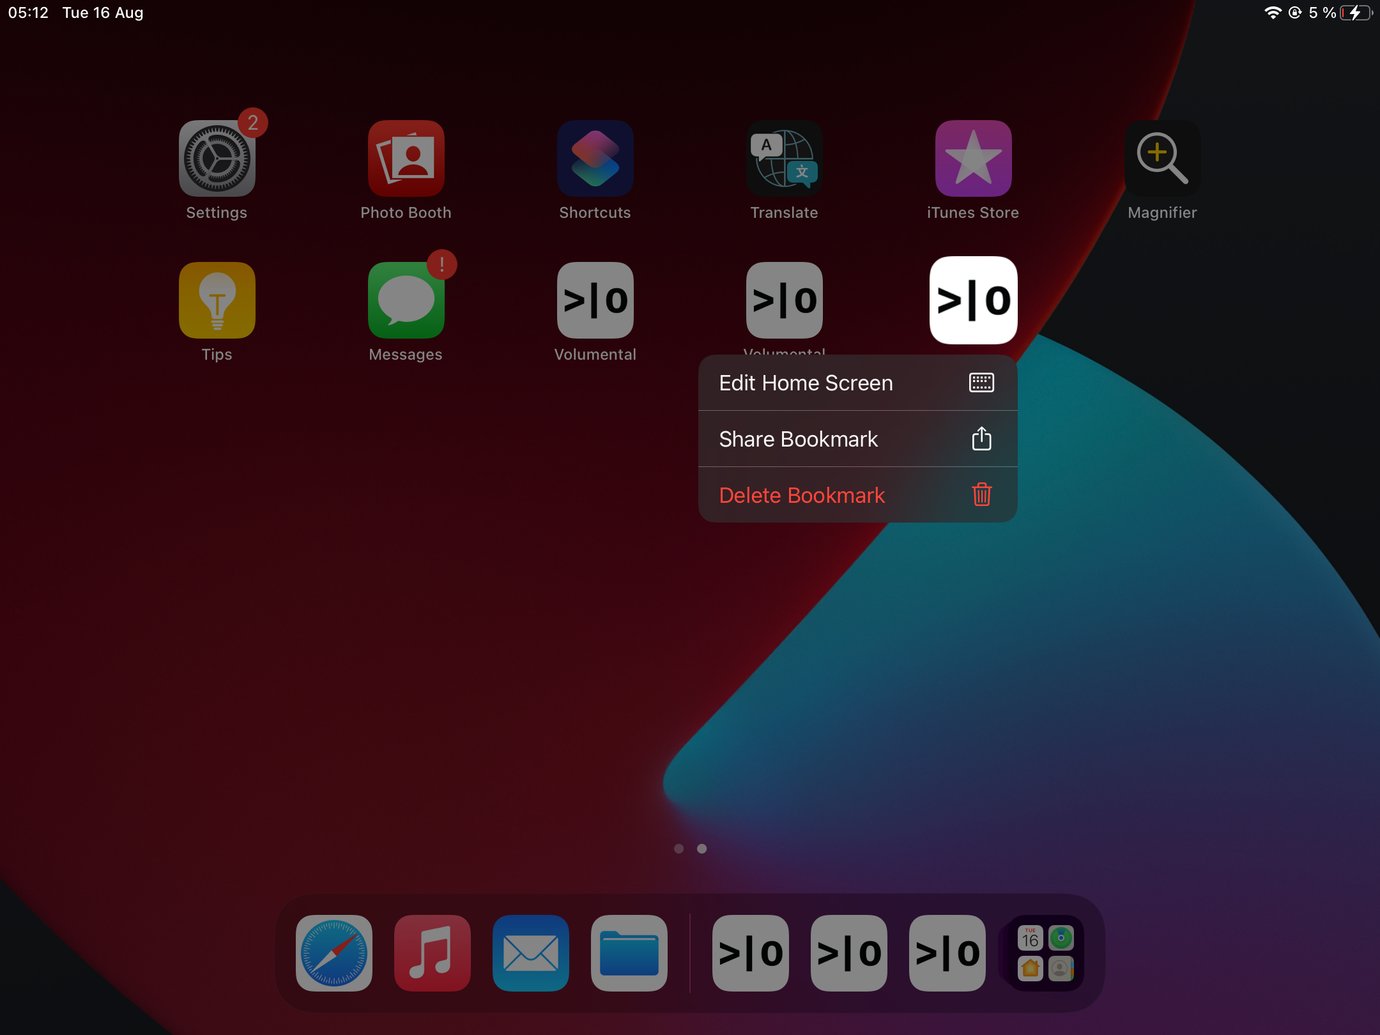Image resolution: width=1380 pixels, height=1035 pixels.
Task: Tap the highlighted white Volumental bookmark
Action: pyautogui.click(x=972, y=299)
